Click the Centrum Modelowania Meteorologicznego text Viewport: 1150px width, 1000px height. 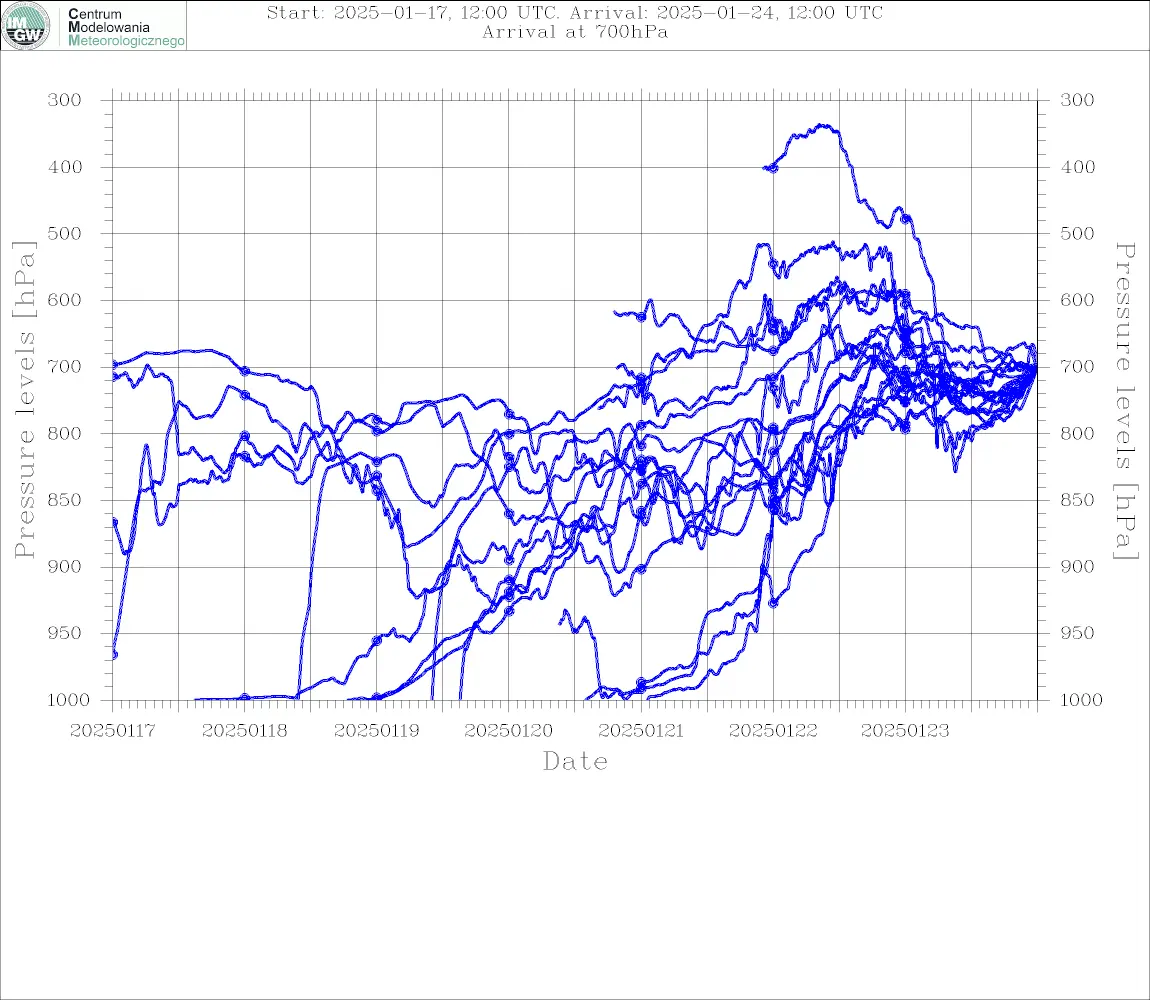point(126,27)
